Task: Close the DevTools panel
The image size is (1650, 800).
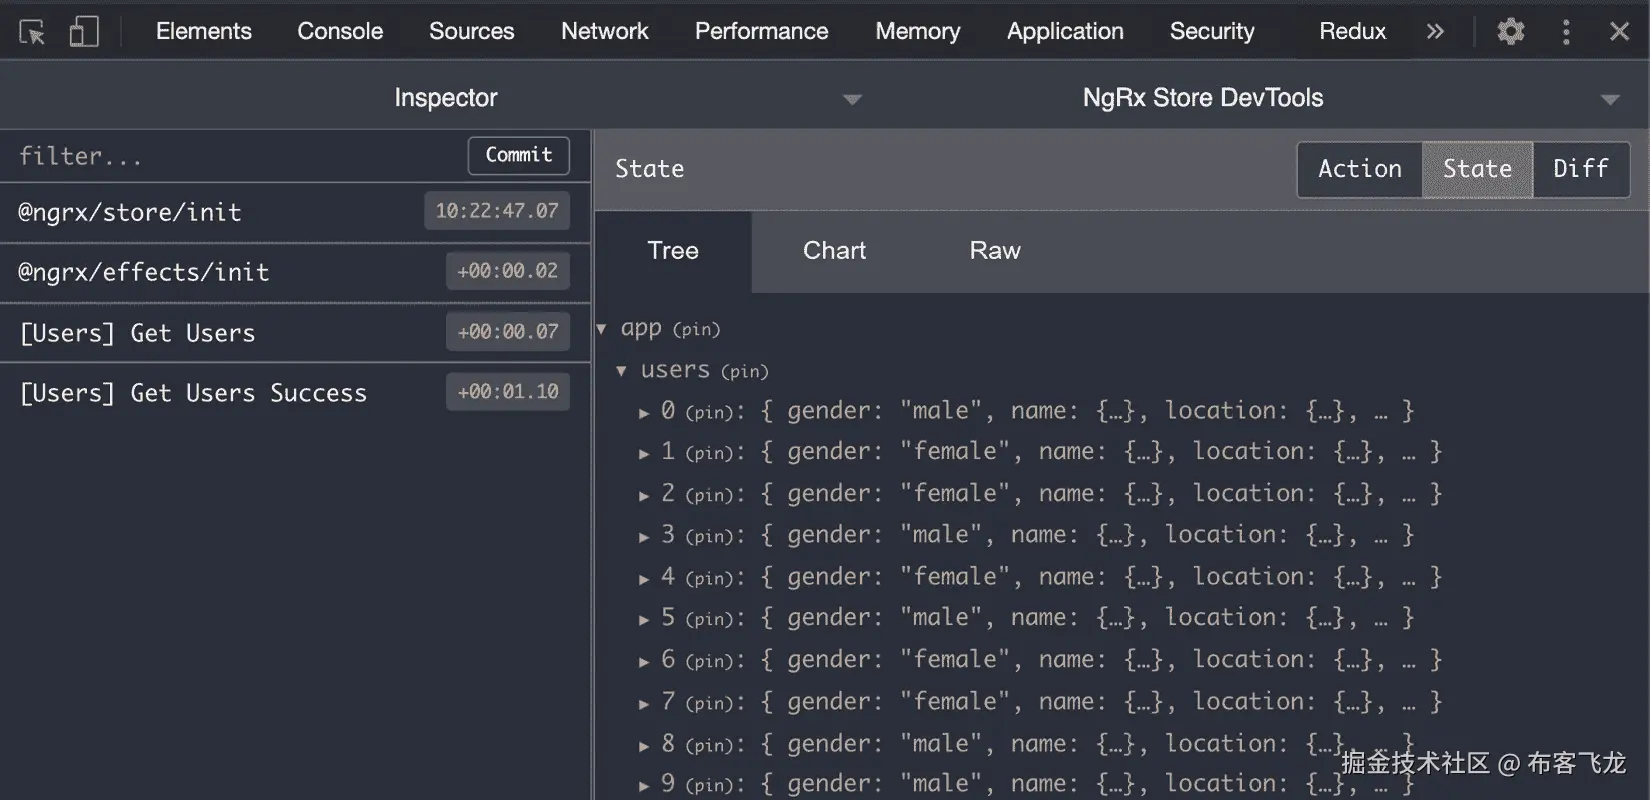Action: click(1619, 32)
